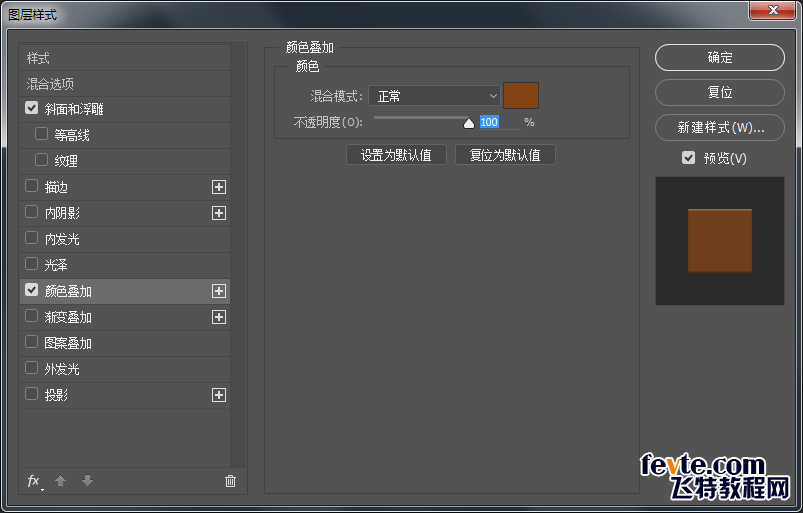Enable 渐变叠加 checkbox
The height and width of the screenshot is (513, 803).
coord(31,316)
